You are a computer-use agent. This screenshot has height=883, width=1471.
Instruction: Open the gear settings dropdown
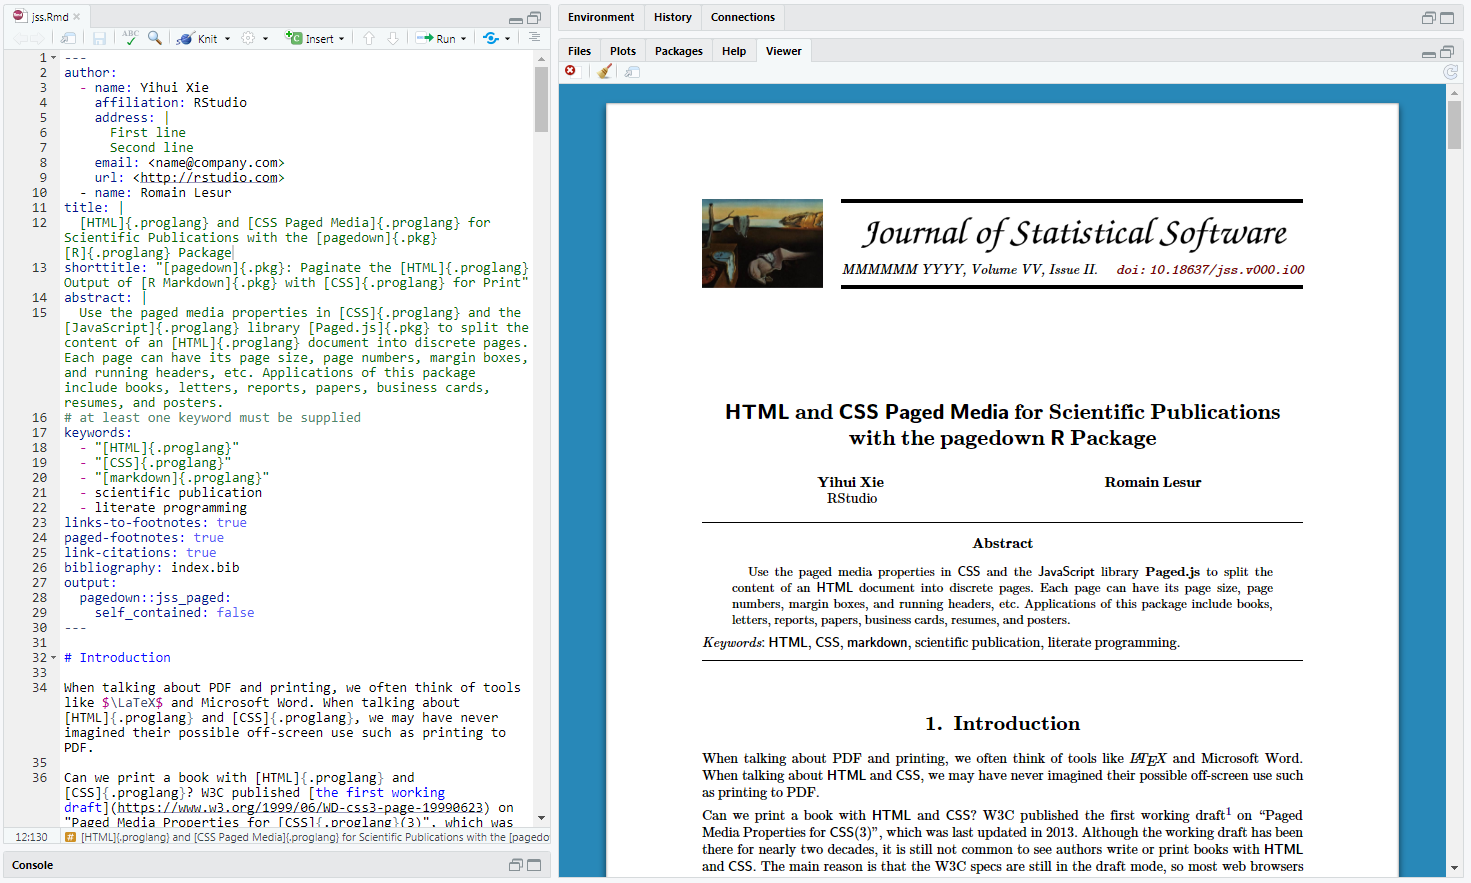253,38
